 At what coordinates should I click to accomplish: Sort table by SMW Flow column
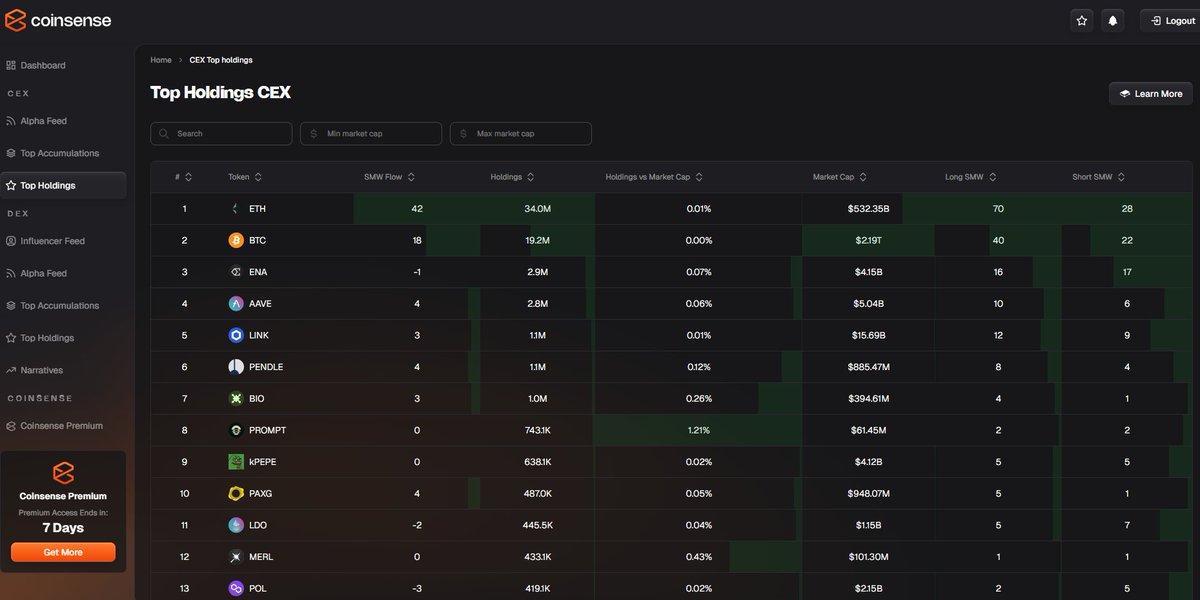[389, 177]
